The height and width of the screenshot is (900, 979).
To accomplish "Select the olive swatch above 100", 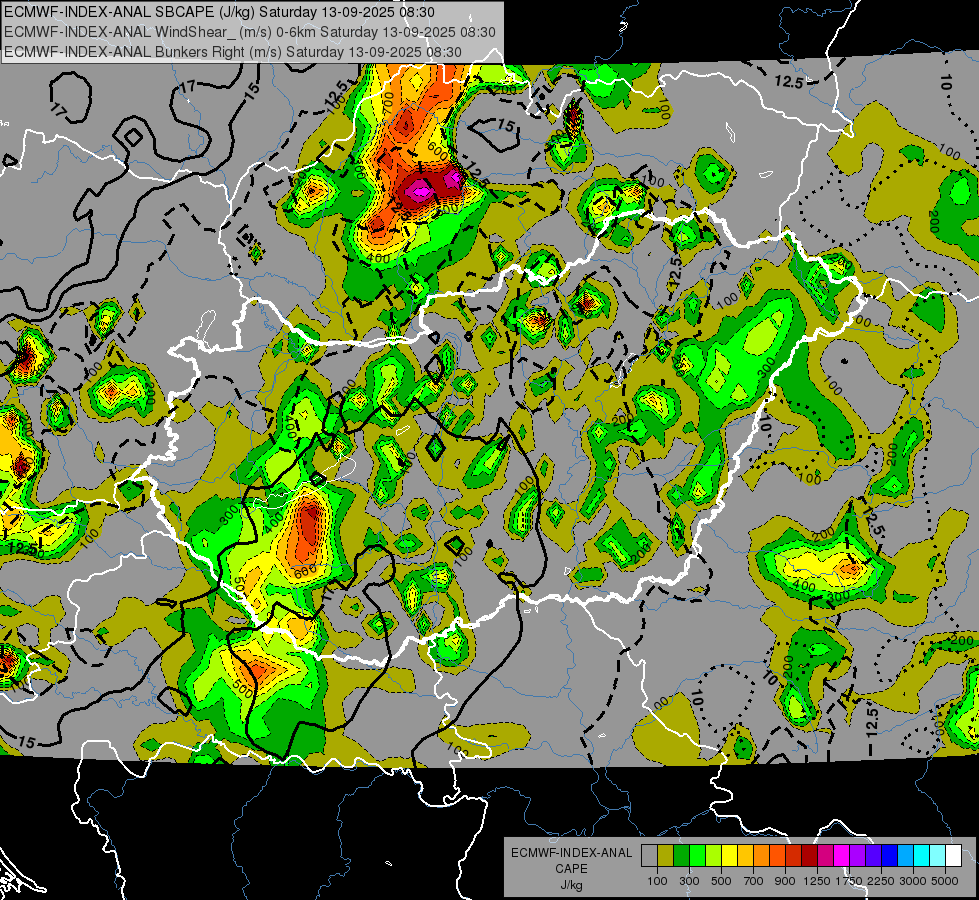I will click(x=666, y=856).
